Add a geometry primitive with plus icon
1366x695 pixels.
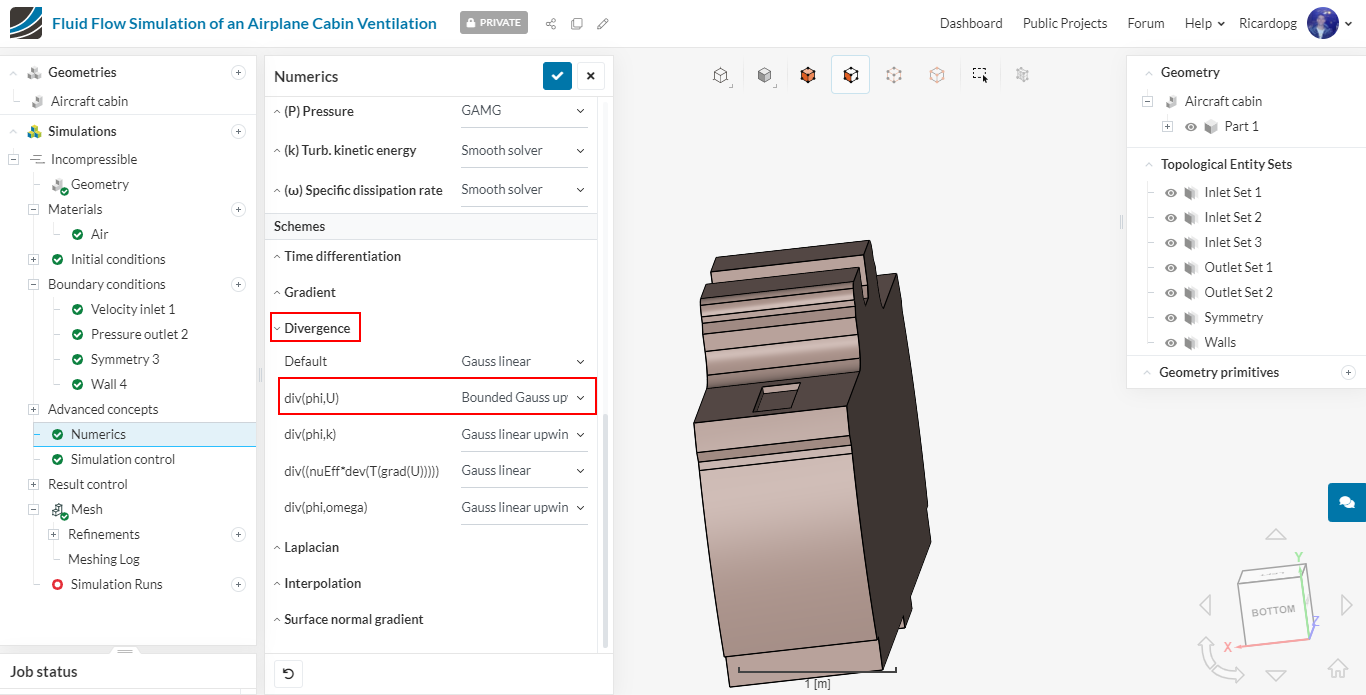point(1348,372)
